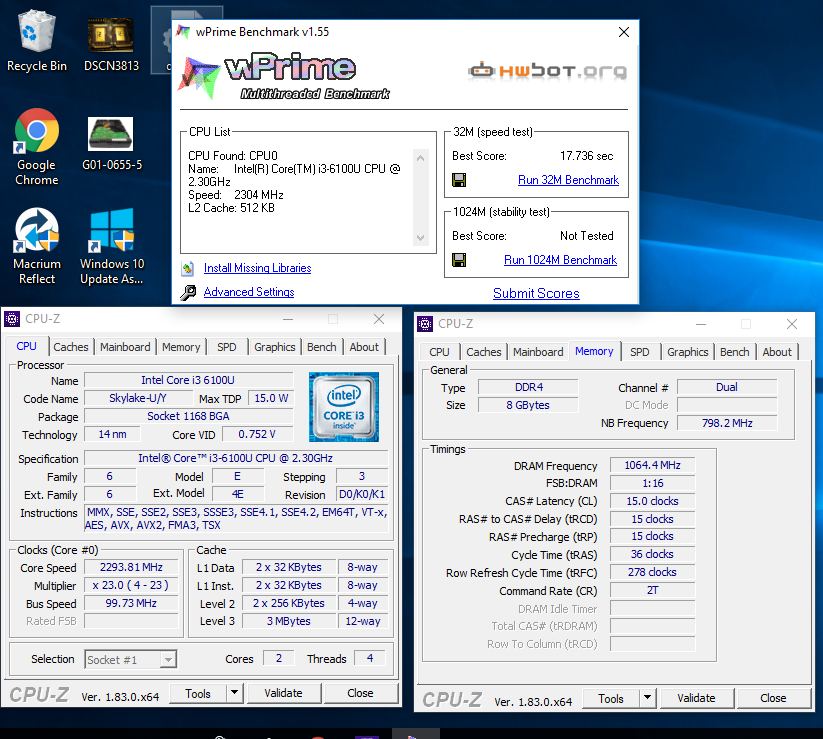Click the save disk icon for 1024M score
The height and width of the screenshot is (739, 823).
coord(459,260)
